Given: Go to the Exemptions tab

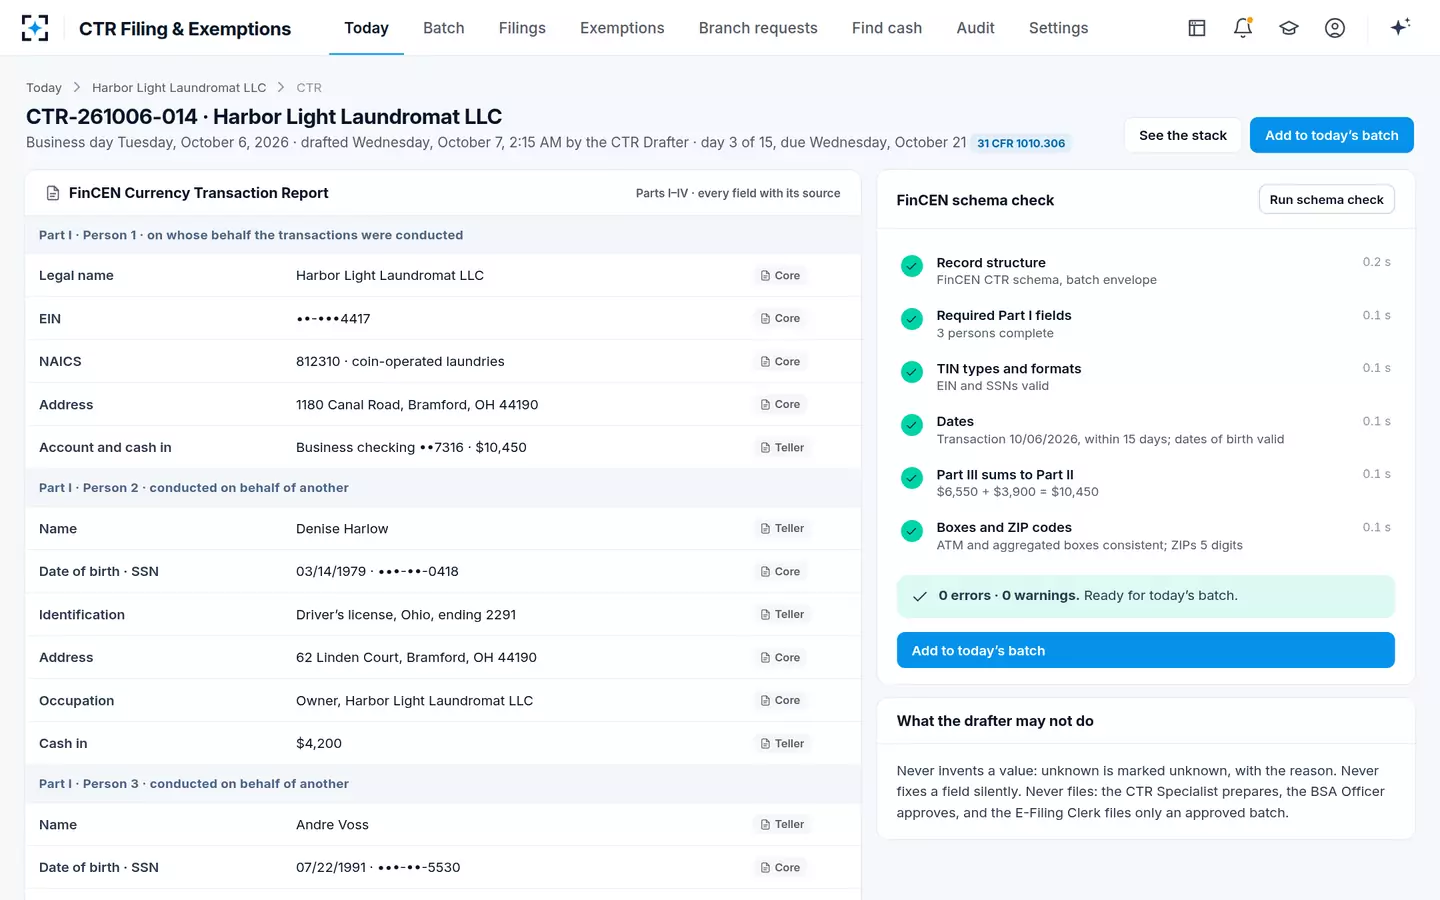Looking at the screenshot, I should (x=622, y=28).
